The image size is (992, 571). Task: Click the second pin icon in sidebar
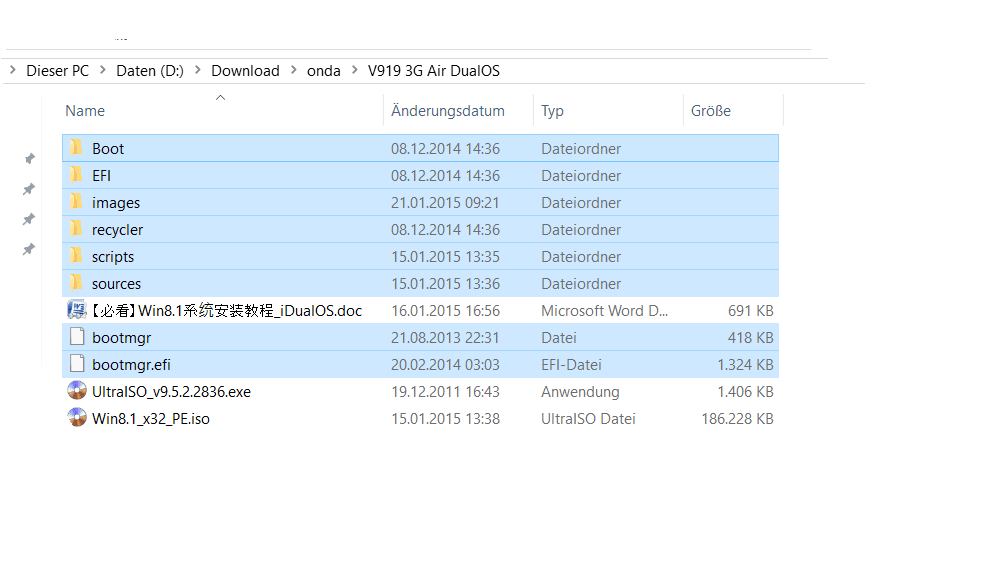pyautogui.click(x=29, y=189)
